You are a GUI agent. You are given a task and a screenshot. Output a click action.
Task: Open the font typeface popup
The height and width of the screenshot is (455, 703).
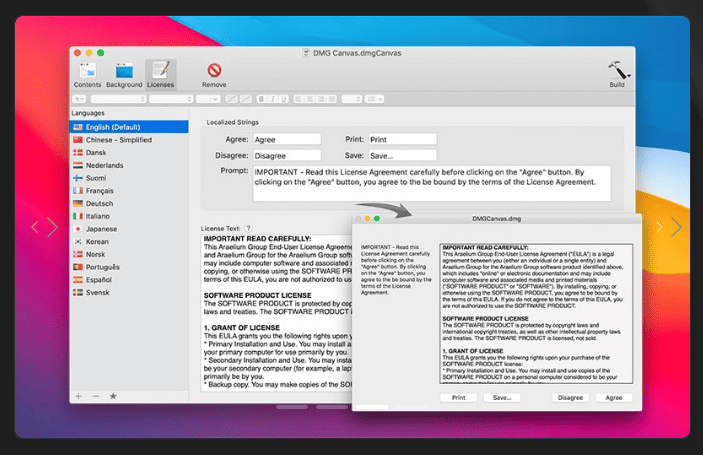tap(171, 99)
